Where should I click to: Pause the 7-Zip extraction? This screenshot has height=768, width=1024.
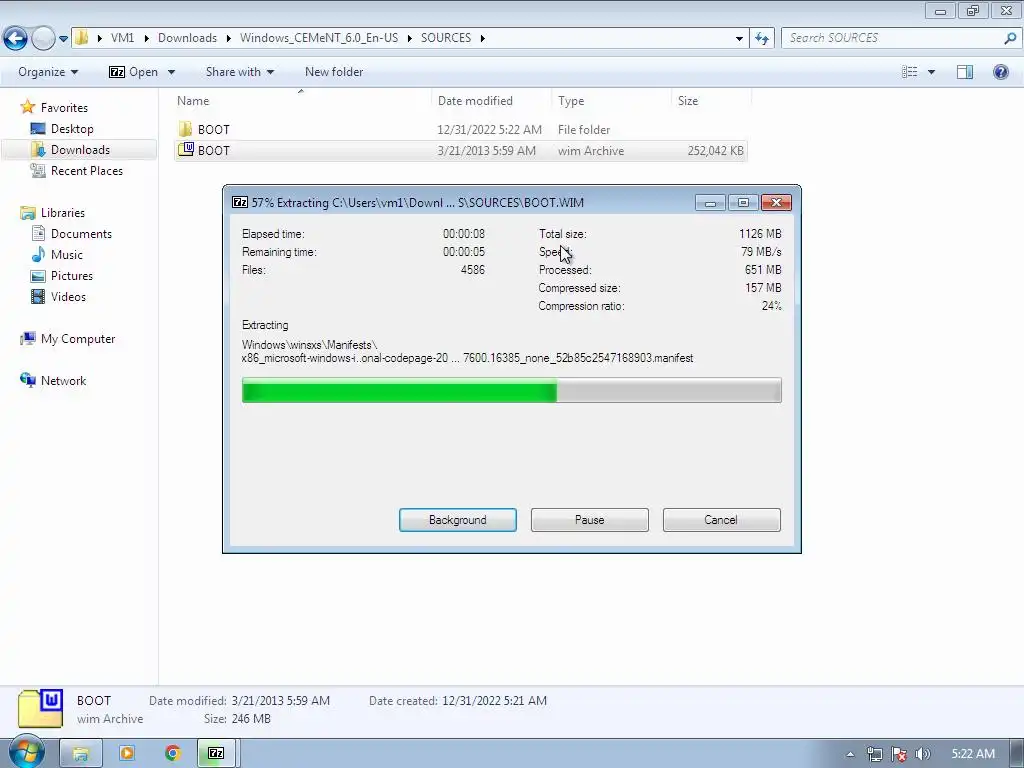(590, 520)
